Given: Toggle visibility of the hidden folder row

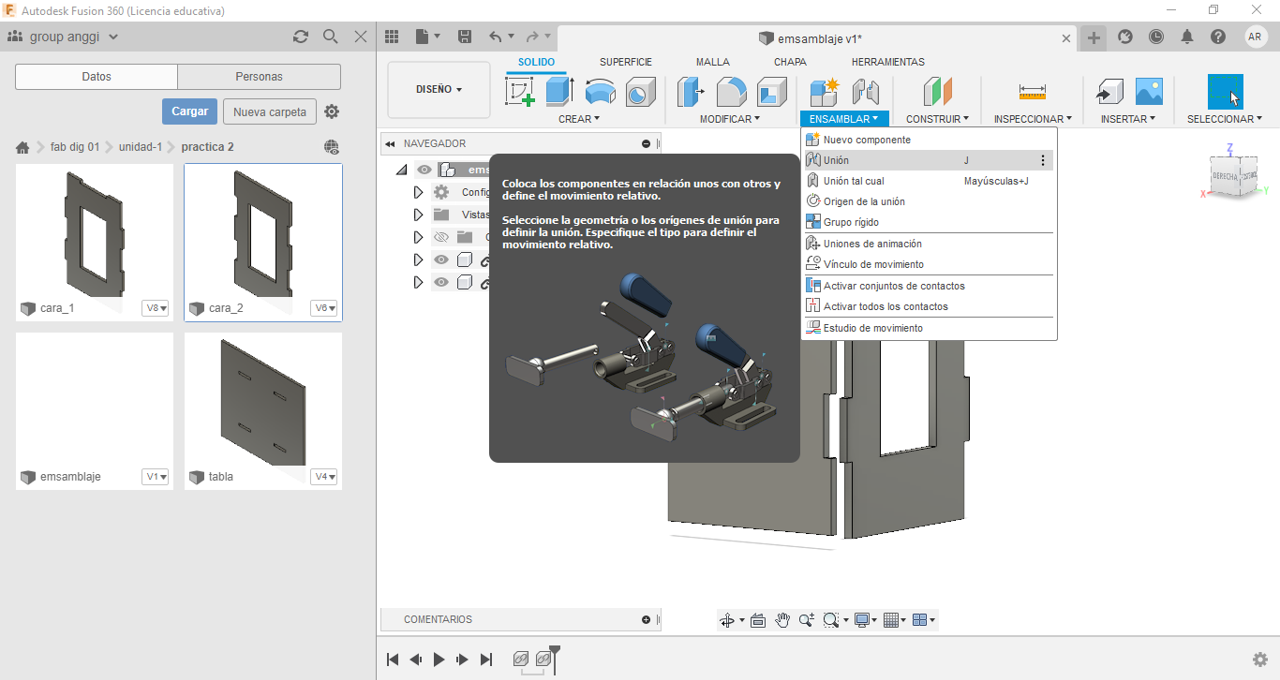Looking at the screenshot, I should tap(441, 237).
